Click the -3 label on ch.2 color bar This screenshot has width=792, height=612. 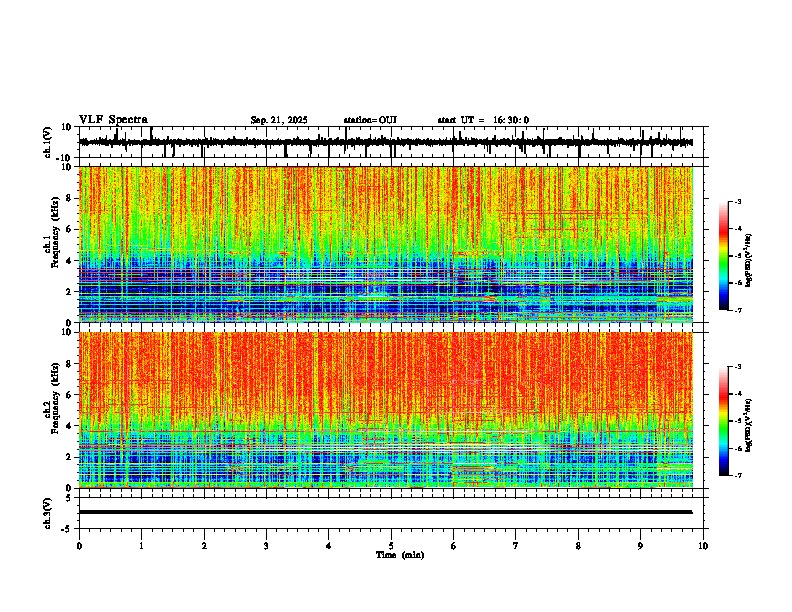[x=738, y=367]
